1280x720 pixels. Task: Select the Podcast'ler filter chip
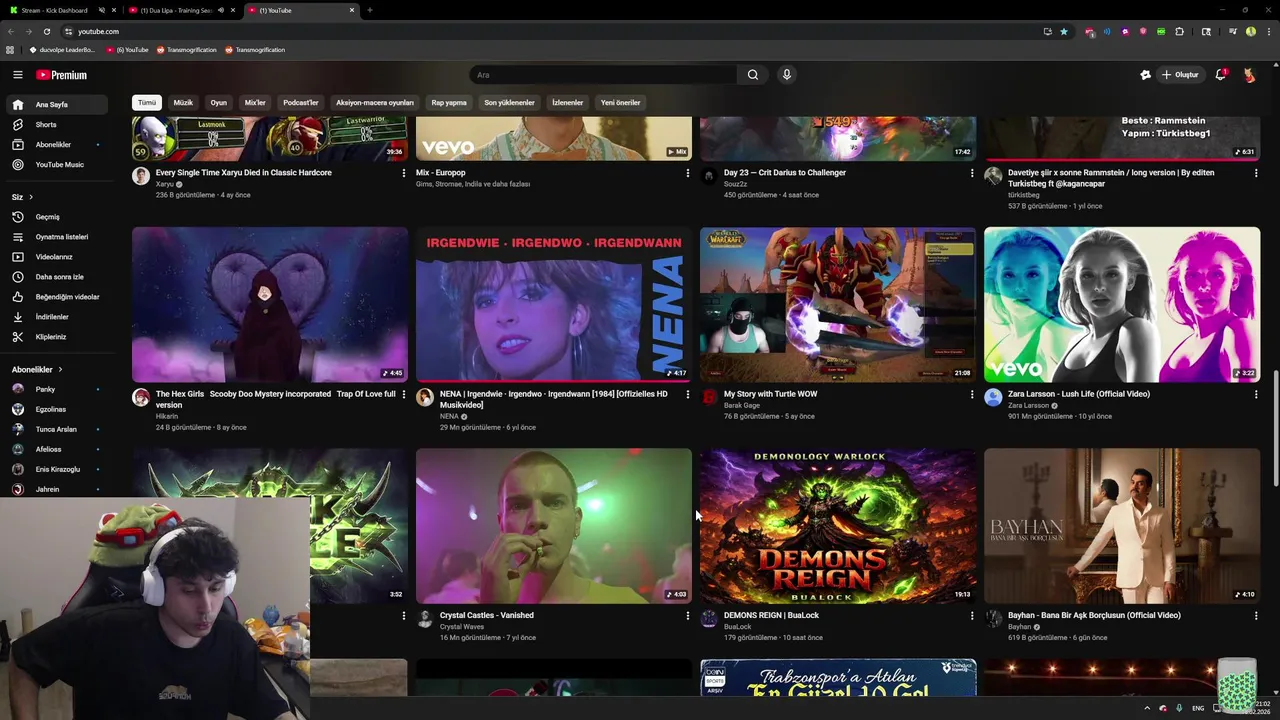300,103
